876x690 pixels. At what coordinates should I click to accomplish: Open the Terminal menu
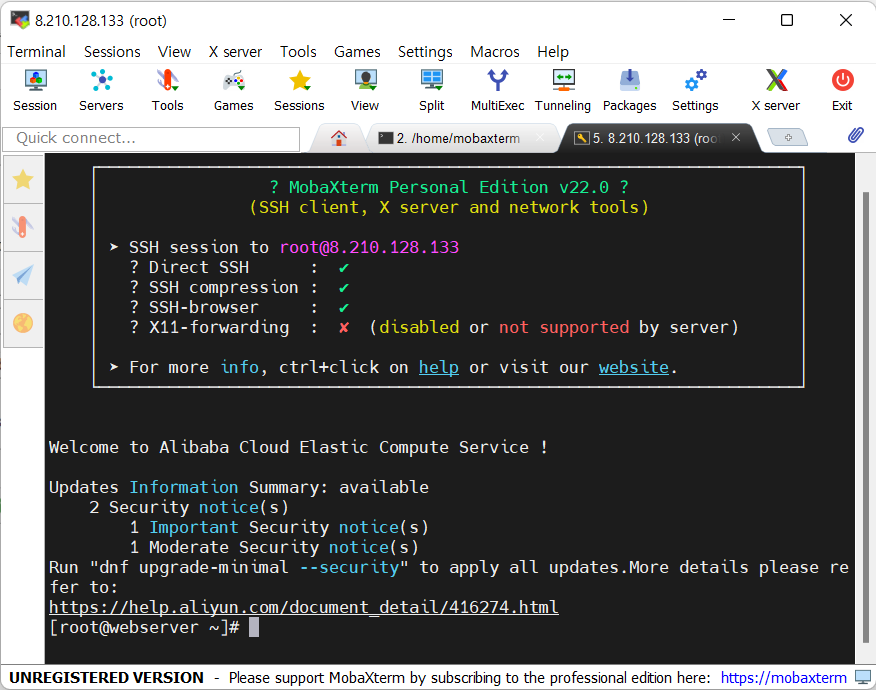36,52
